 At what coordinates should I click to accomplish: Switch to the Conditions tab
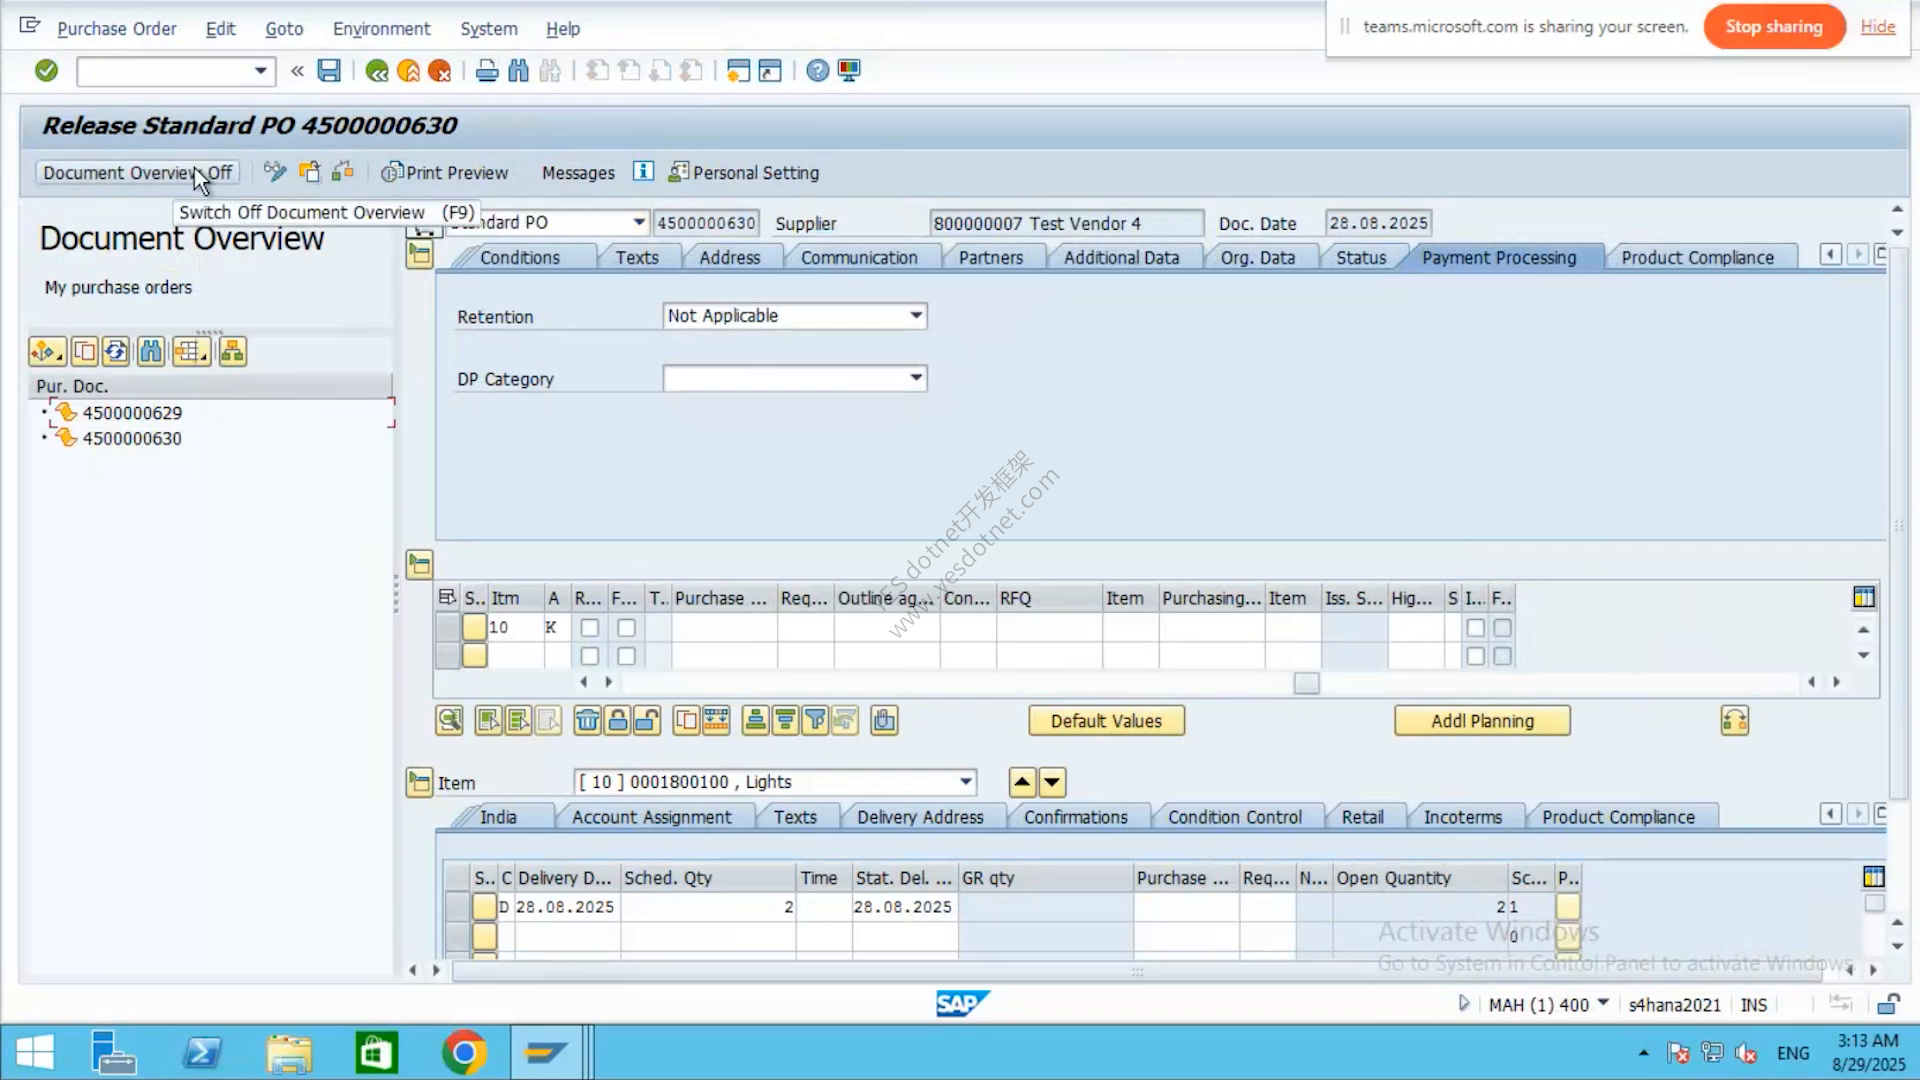[x=519, y=258]
